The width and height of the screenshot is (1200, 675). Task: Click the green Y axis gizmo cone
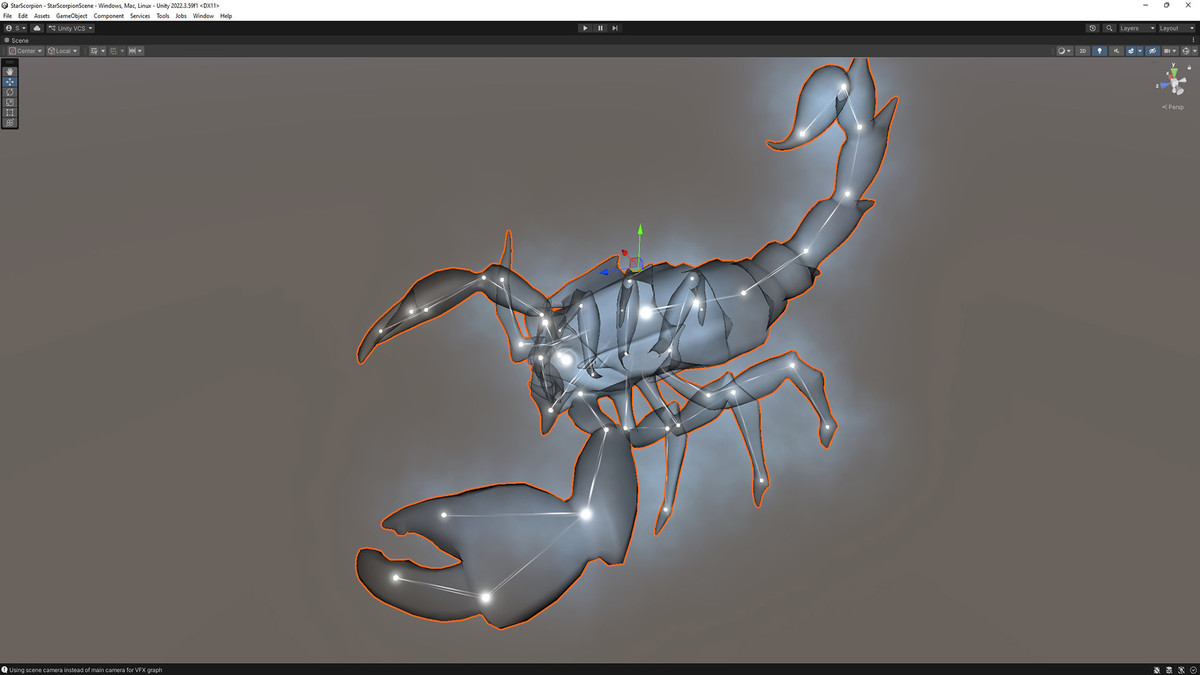point(1174,73)
